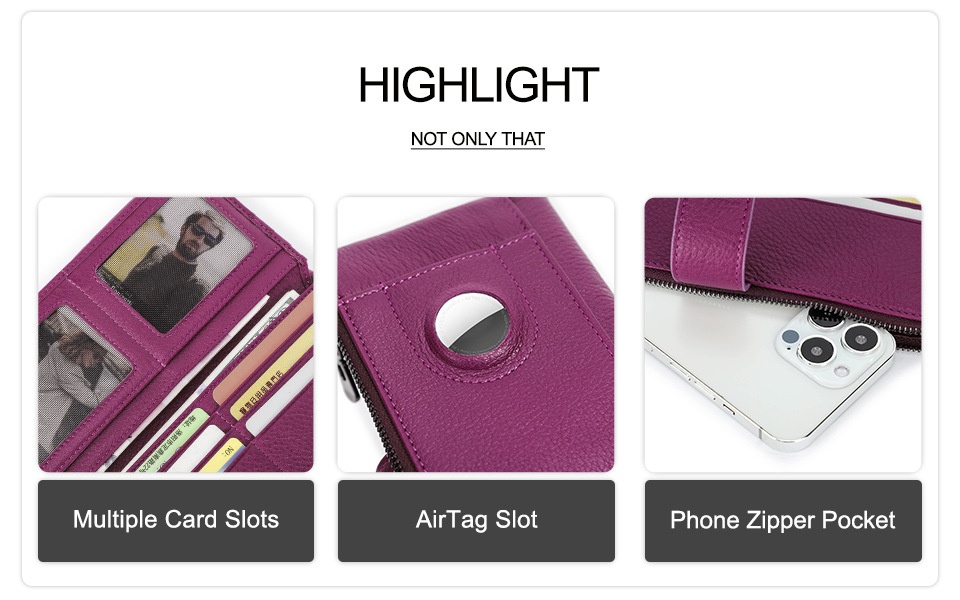This screenshot has height=600, width=960.
Task: Select the Multiple Card Slots wallet image
Action: pos(176,334)
